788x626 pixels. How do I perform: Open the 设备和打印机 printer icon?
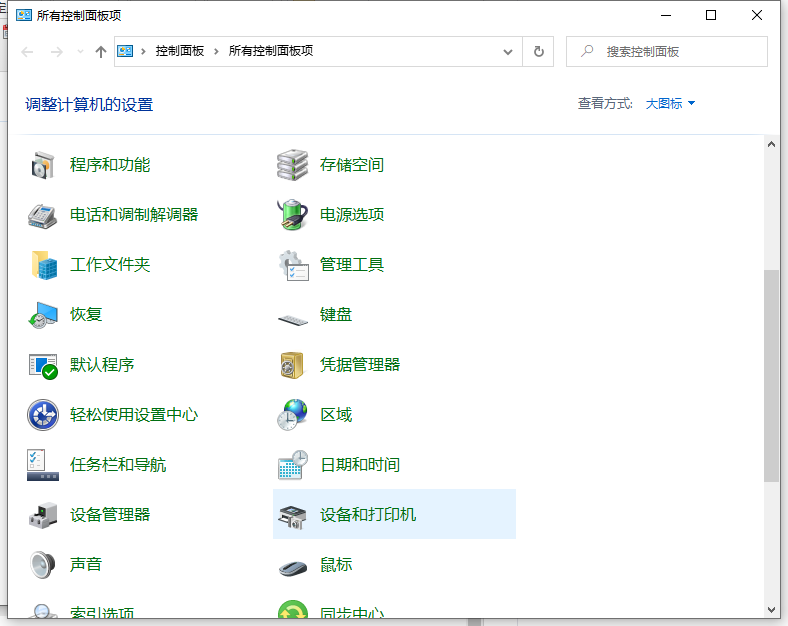(292, 516)
